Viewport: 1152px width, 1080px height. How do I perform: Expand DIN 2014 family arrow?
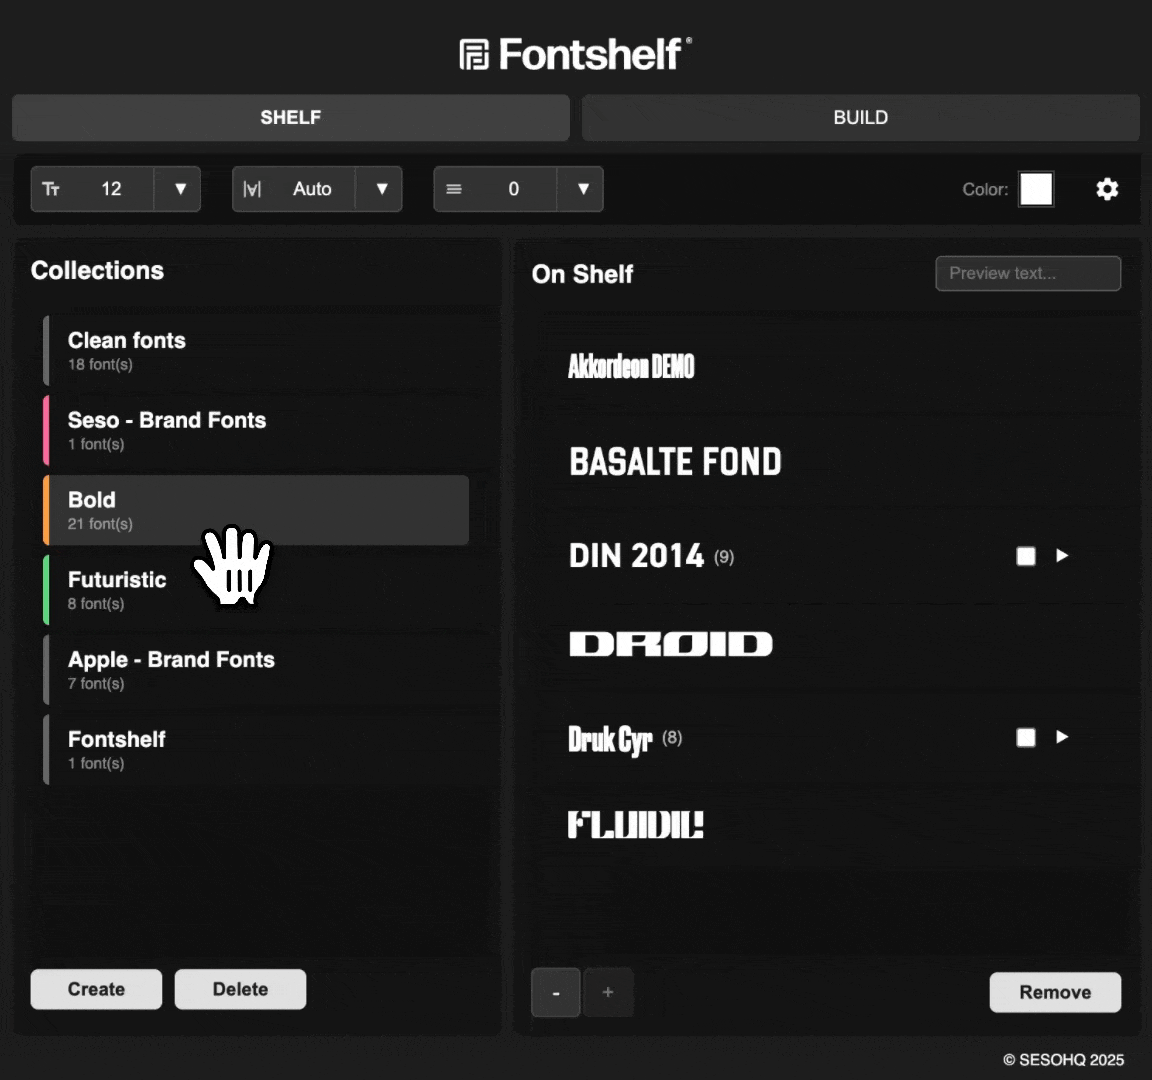click(x=1062, y=555)
